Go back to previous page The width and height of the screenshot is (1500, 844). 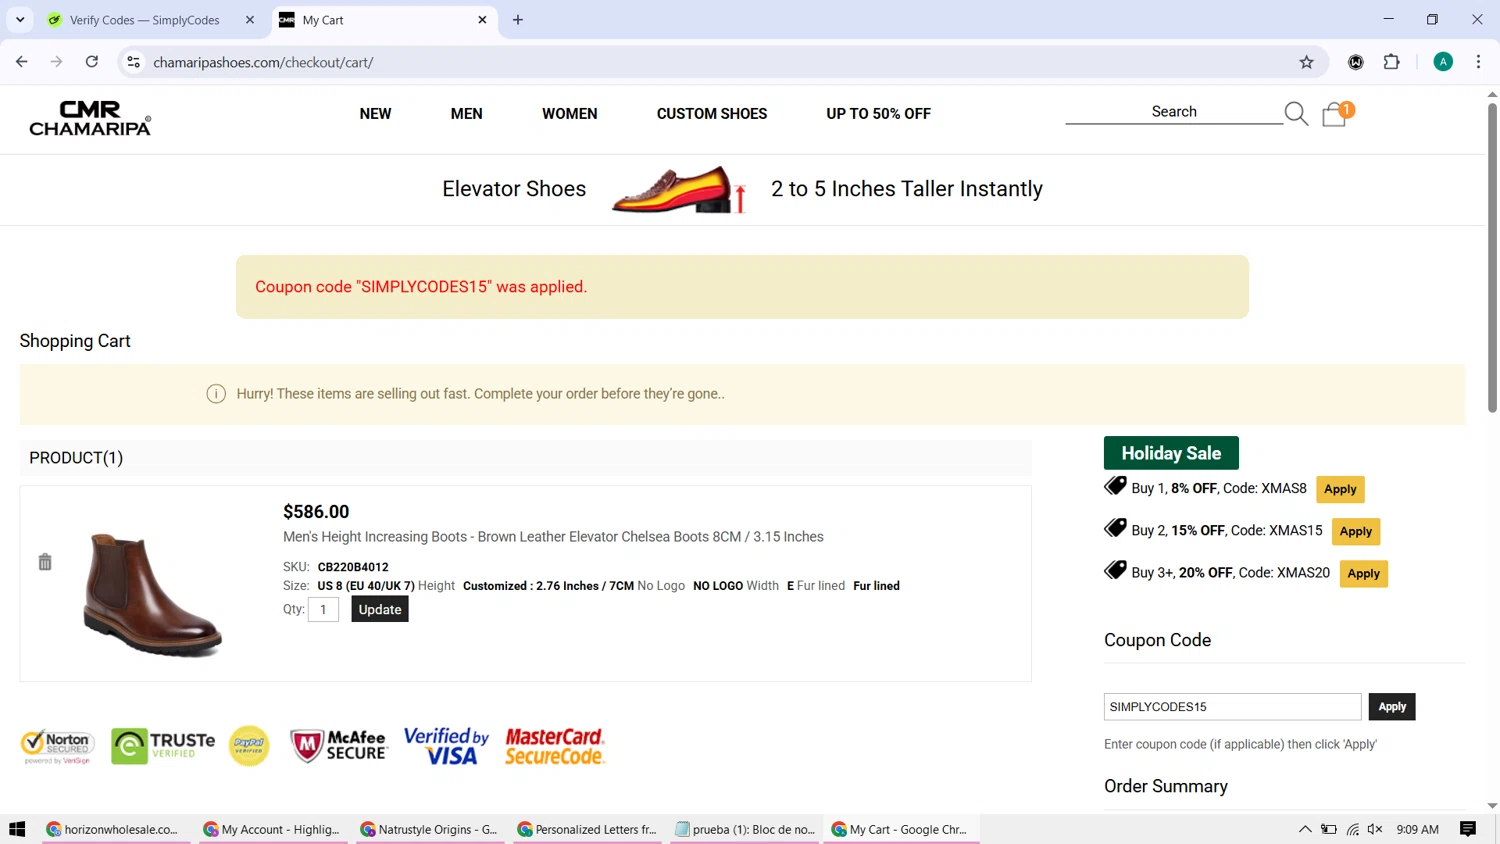pyautogui.click(x=22, y=62)
